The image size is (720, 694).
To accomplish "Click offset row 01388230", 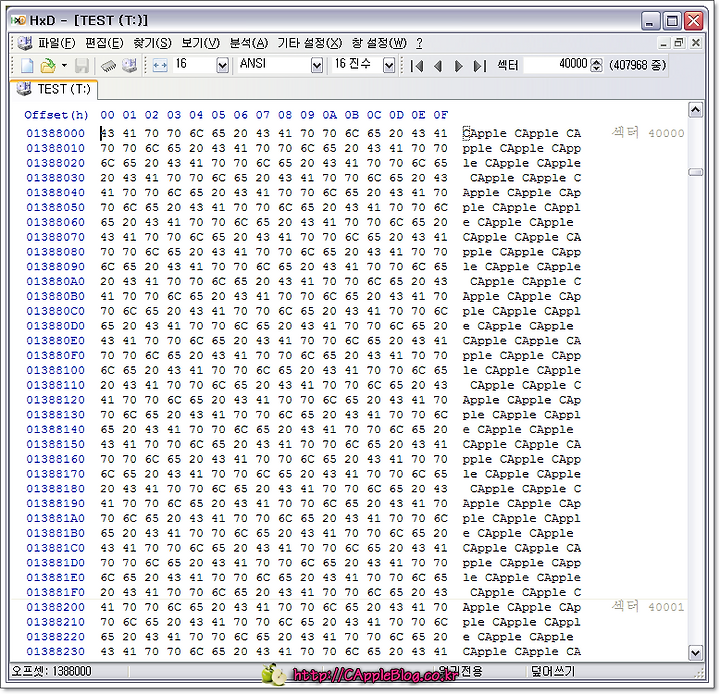I will tap(56, 652).
